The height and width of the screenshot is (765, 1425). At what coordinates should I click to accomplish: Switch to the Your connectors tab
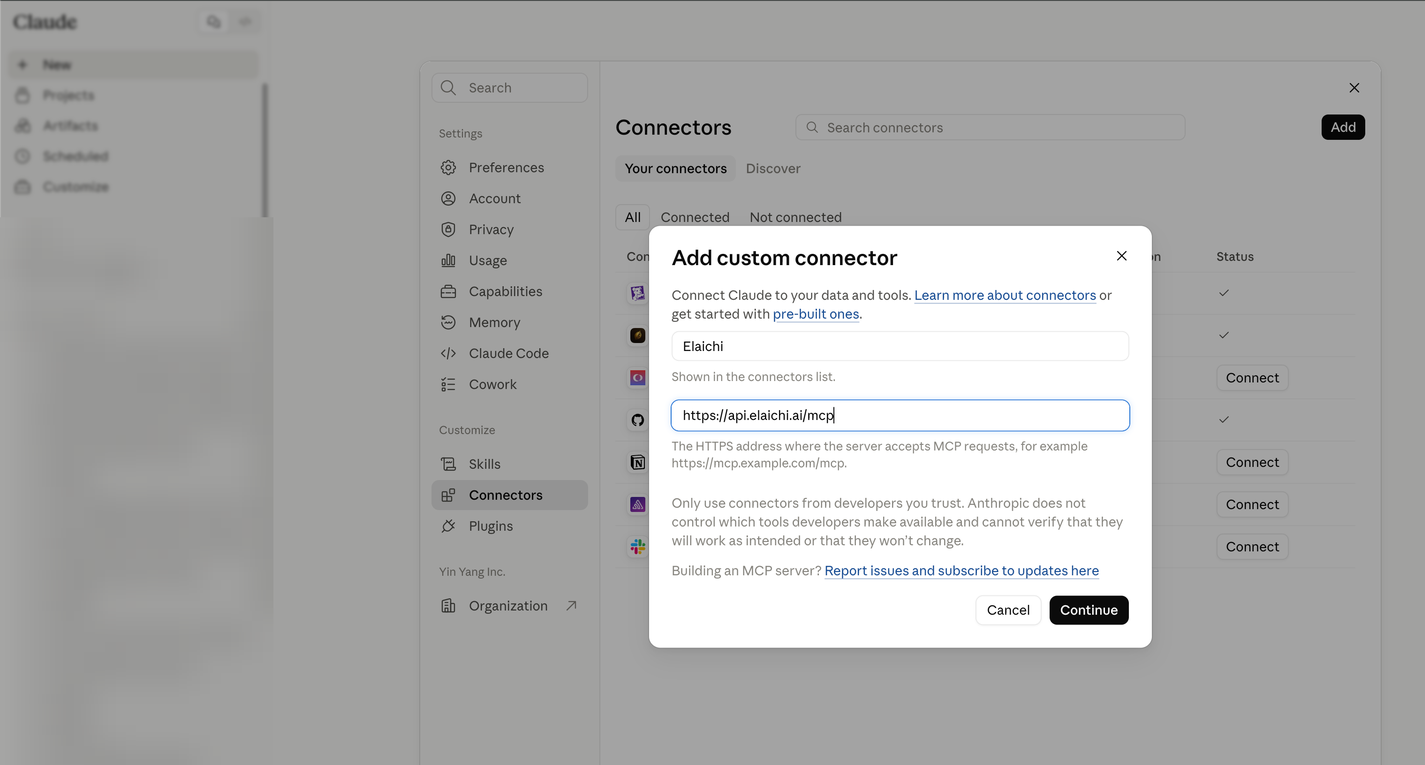tap(676, 168)
